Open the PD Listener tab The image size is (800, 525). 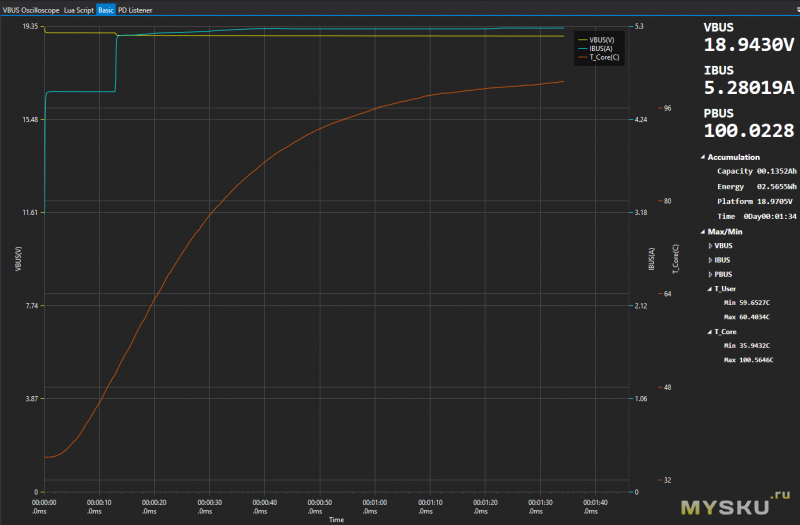point(135,10)
